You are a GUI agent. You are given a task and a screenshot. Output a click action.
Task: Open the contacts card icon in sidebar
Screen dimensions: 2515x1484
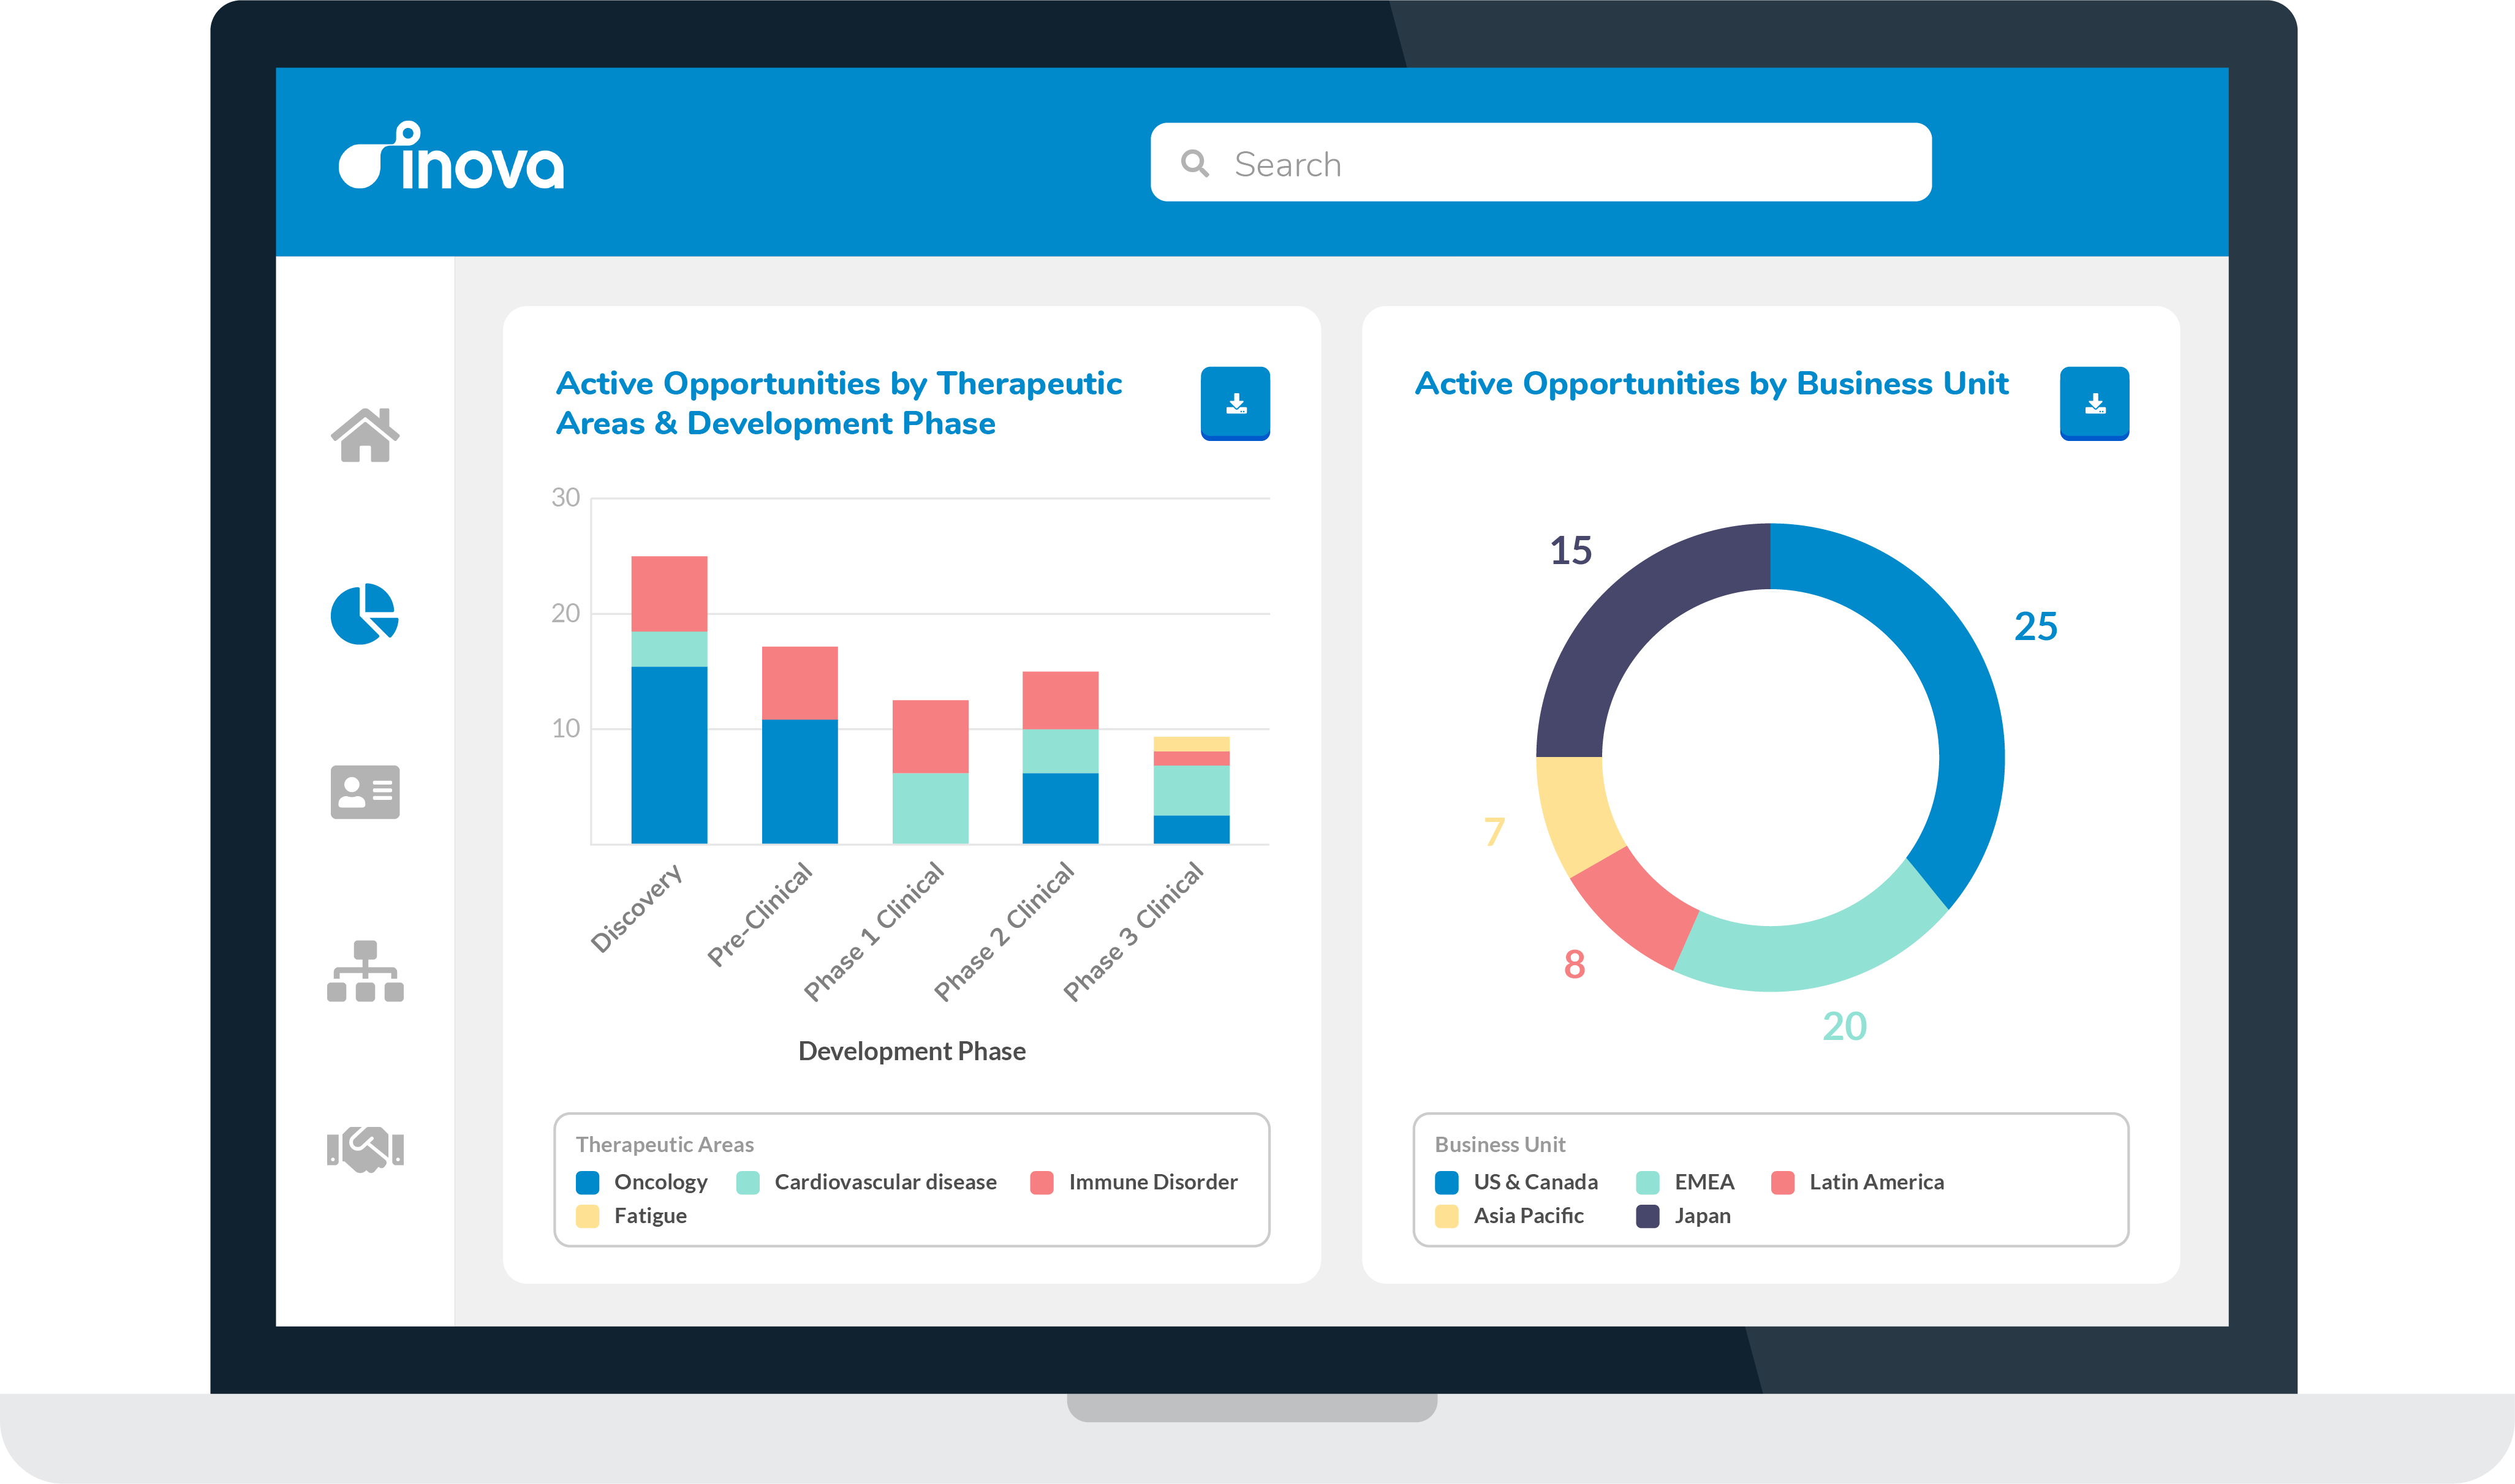coord(366,792)
